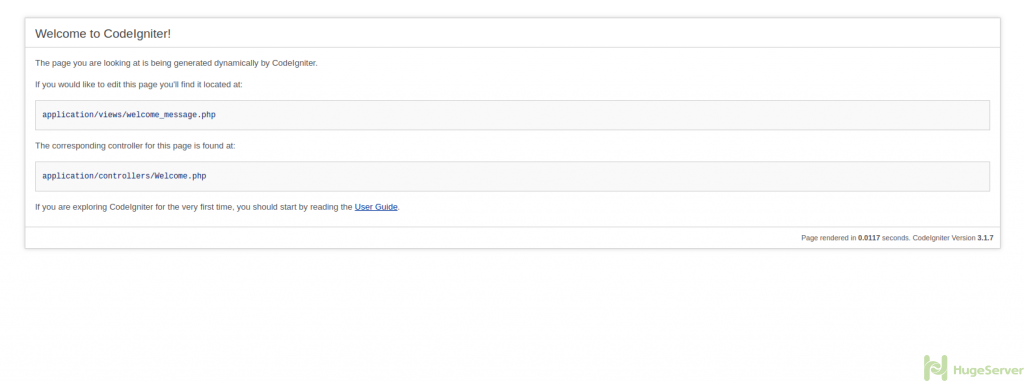
Task: Click the corresponding controller sentence
Action: pos(135,146)
